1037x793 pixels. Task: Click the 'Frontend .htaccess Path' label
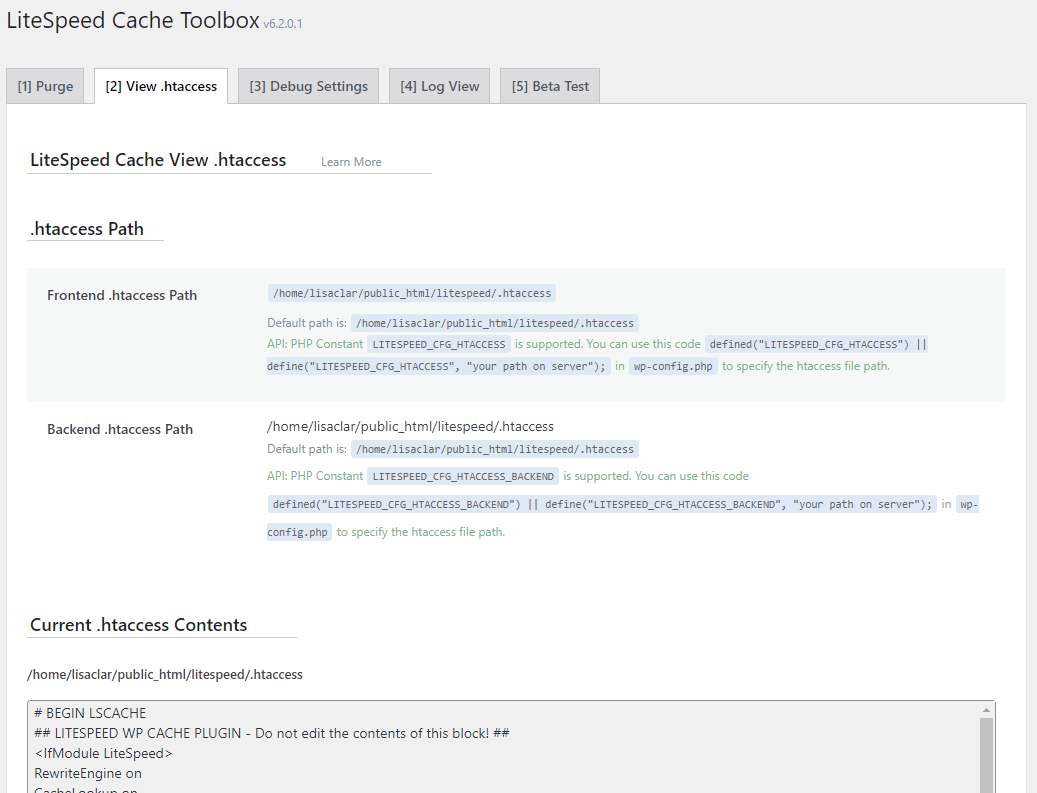click(x=122, y=295)
